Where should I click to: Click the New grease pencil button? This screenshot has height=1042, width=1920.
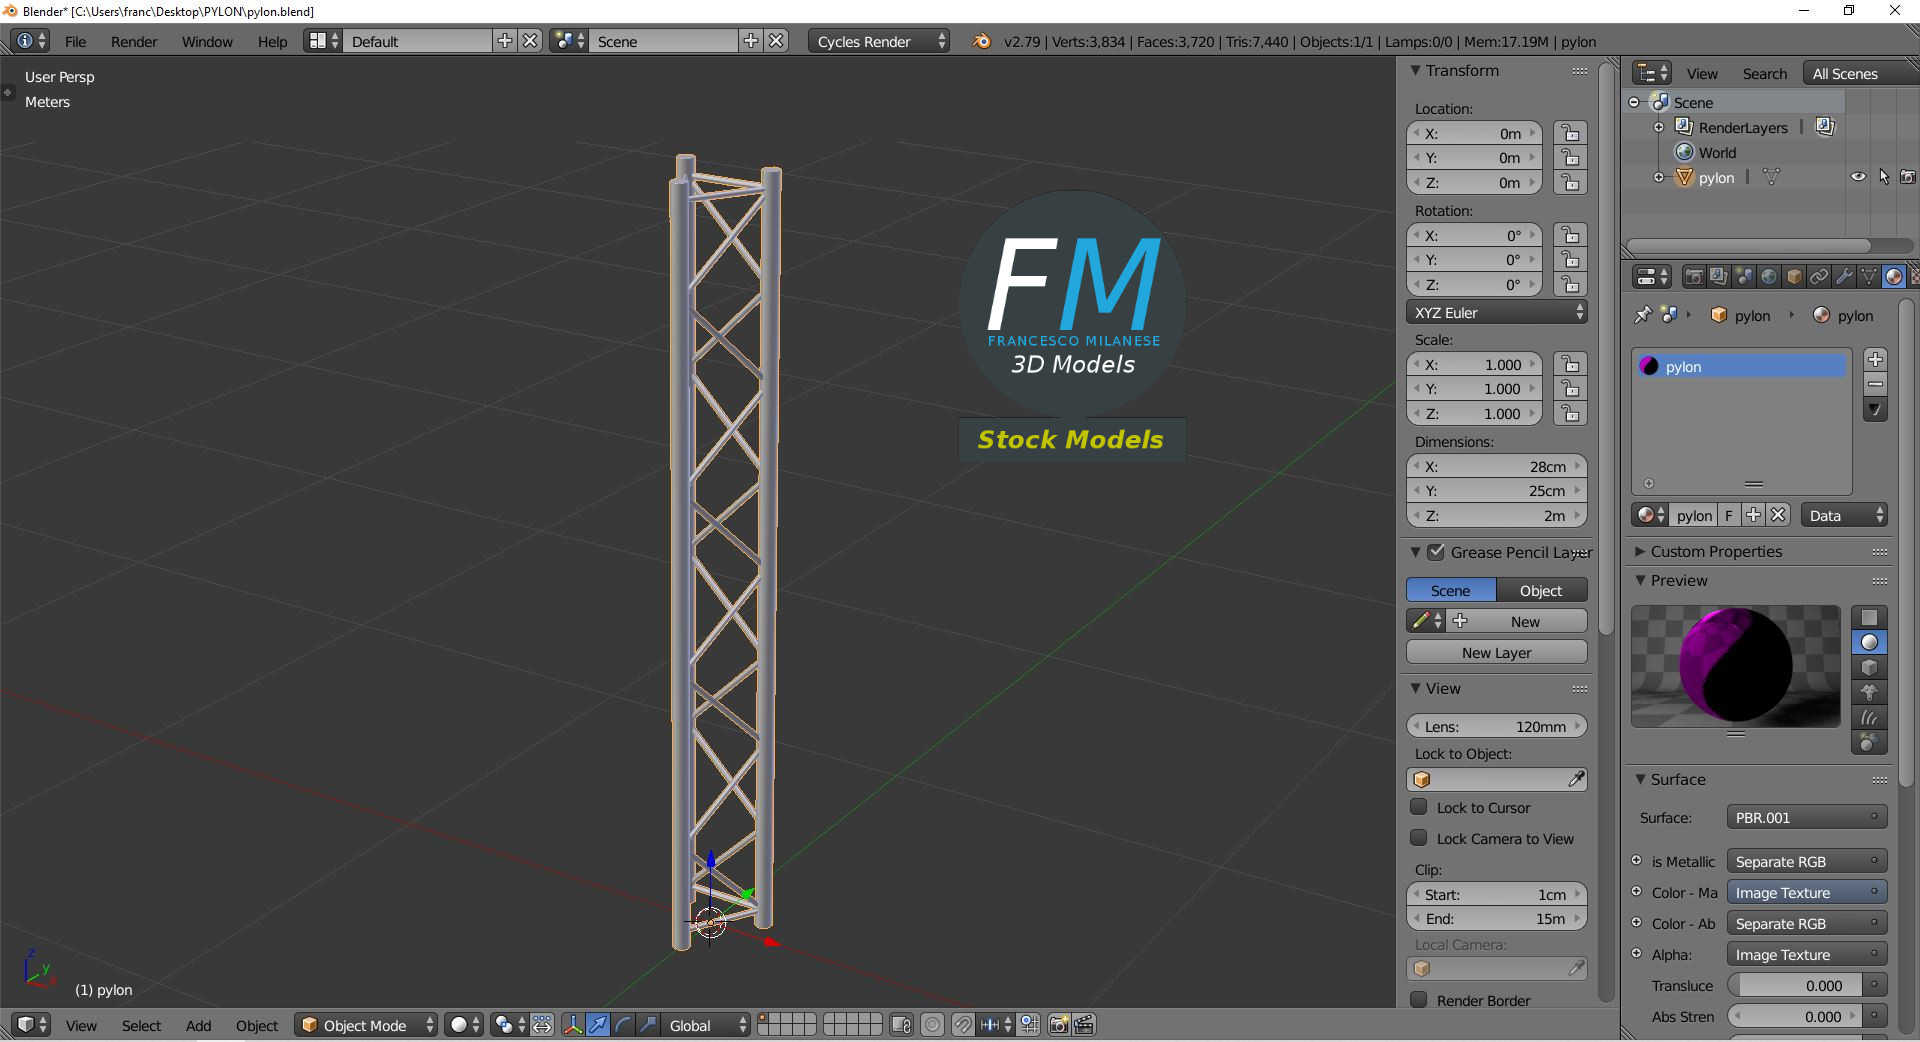1518,621
